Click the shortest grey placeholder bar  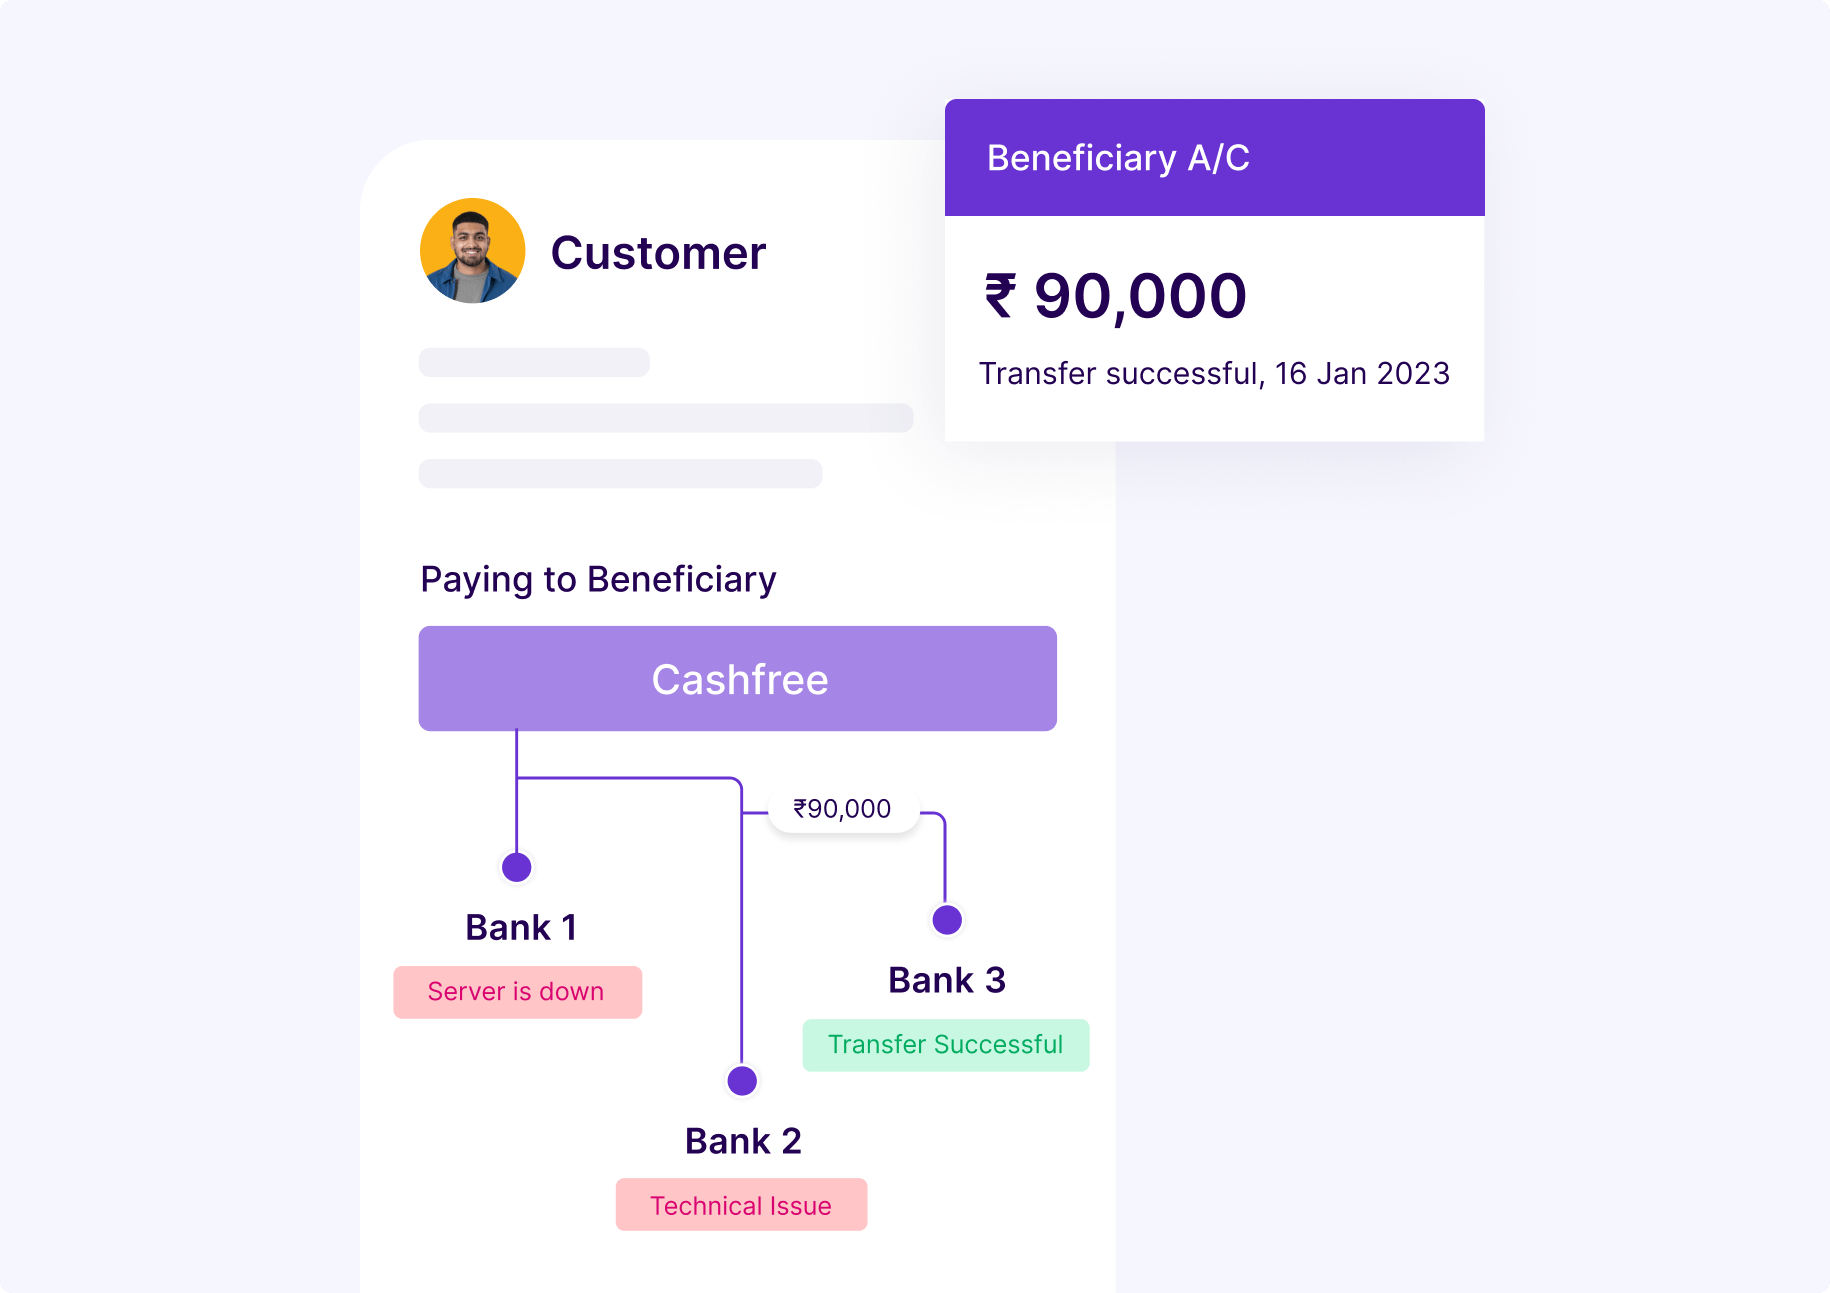tap(534, 362)
